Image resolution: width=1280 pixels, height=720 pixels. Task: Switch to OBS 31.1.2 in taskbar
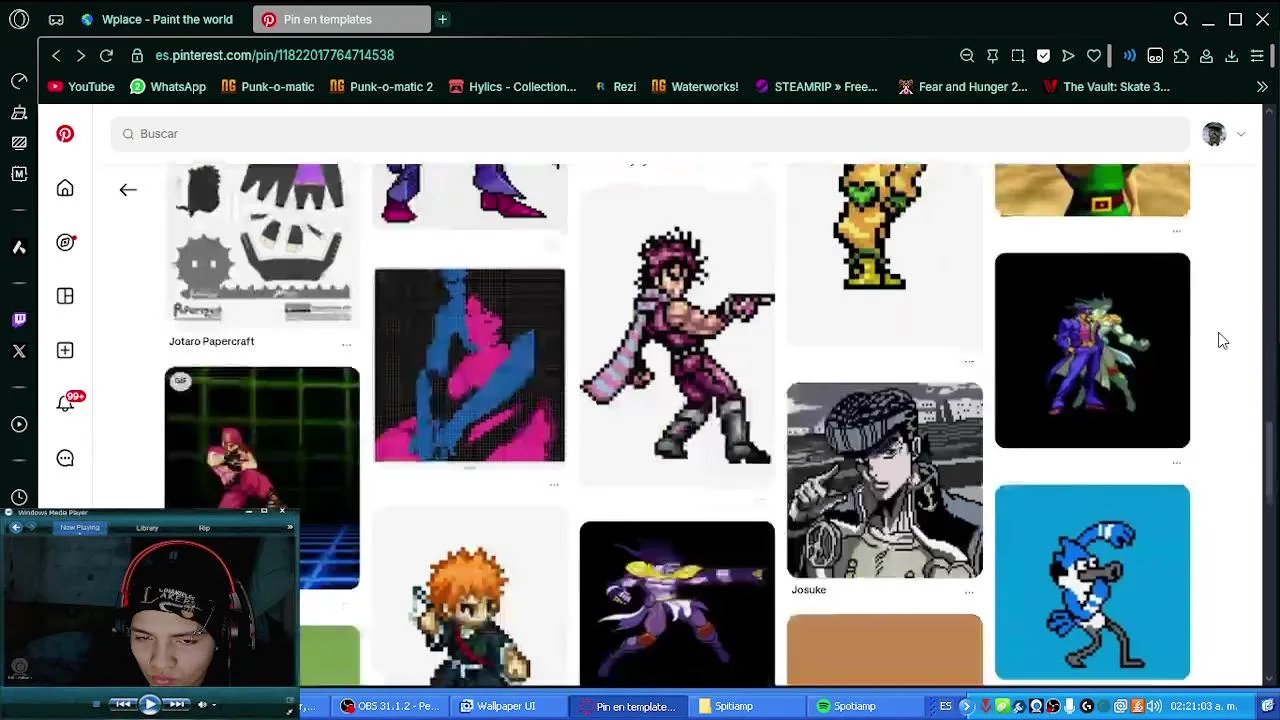[389, 706]
